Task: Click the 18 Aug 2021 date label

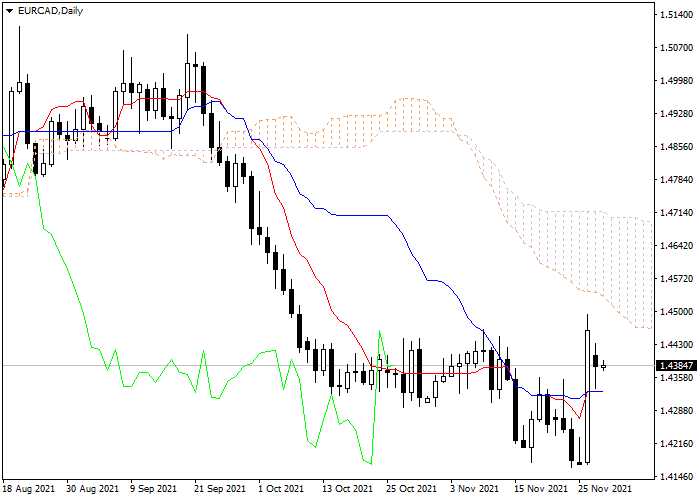Action: point(29,489)
